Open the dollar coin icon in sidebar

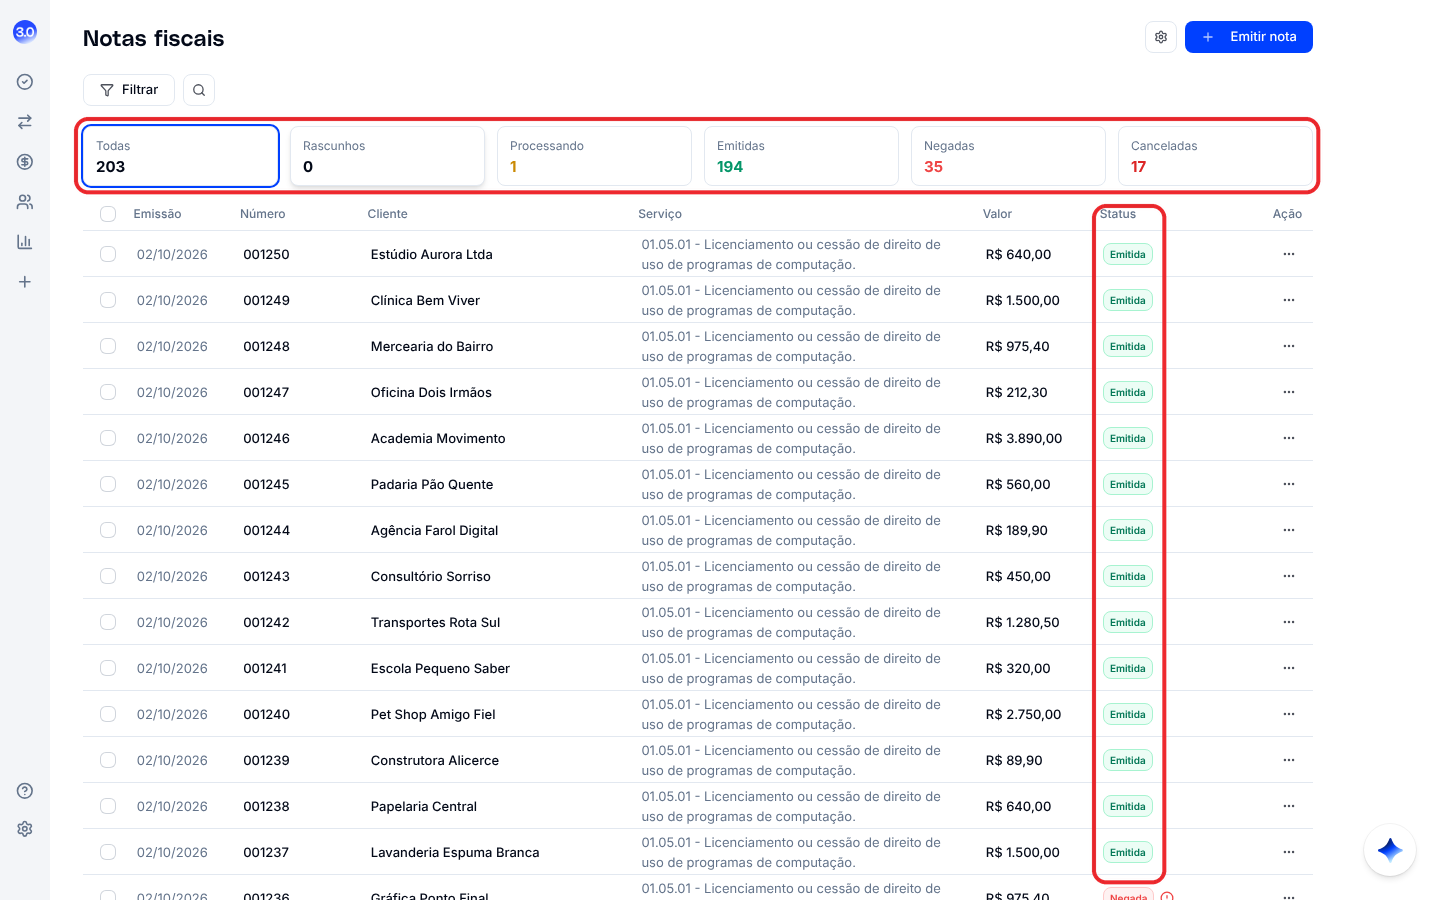pyautogui.click(x=25, y=162)
